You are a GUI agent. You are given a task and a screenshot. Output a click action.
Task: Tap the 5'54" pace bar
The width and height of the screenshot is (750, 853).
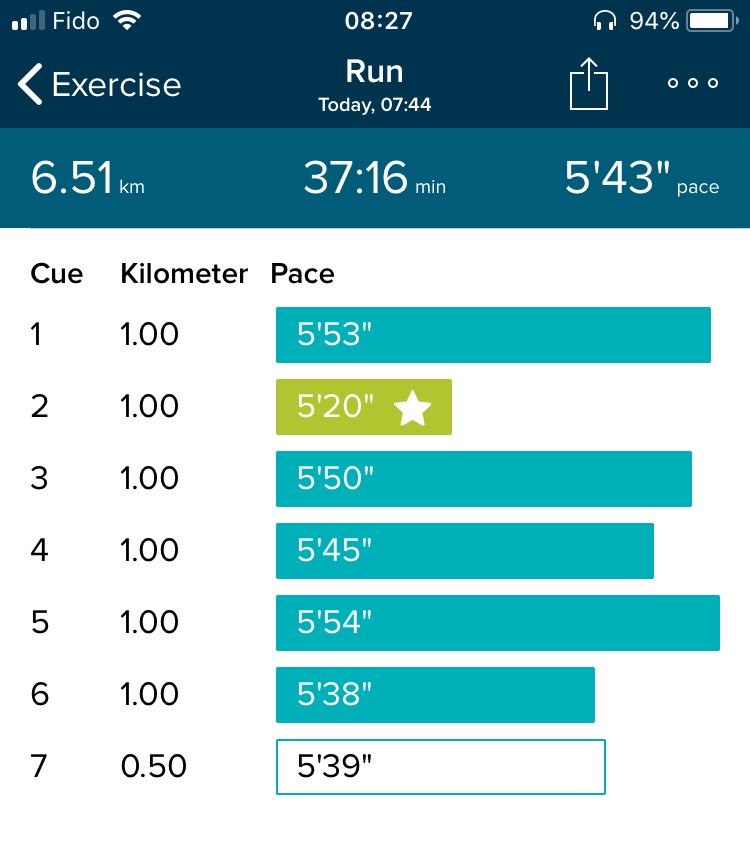[x=497, y=623]
